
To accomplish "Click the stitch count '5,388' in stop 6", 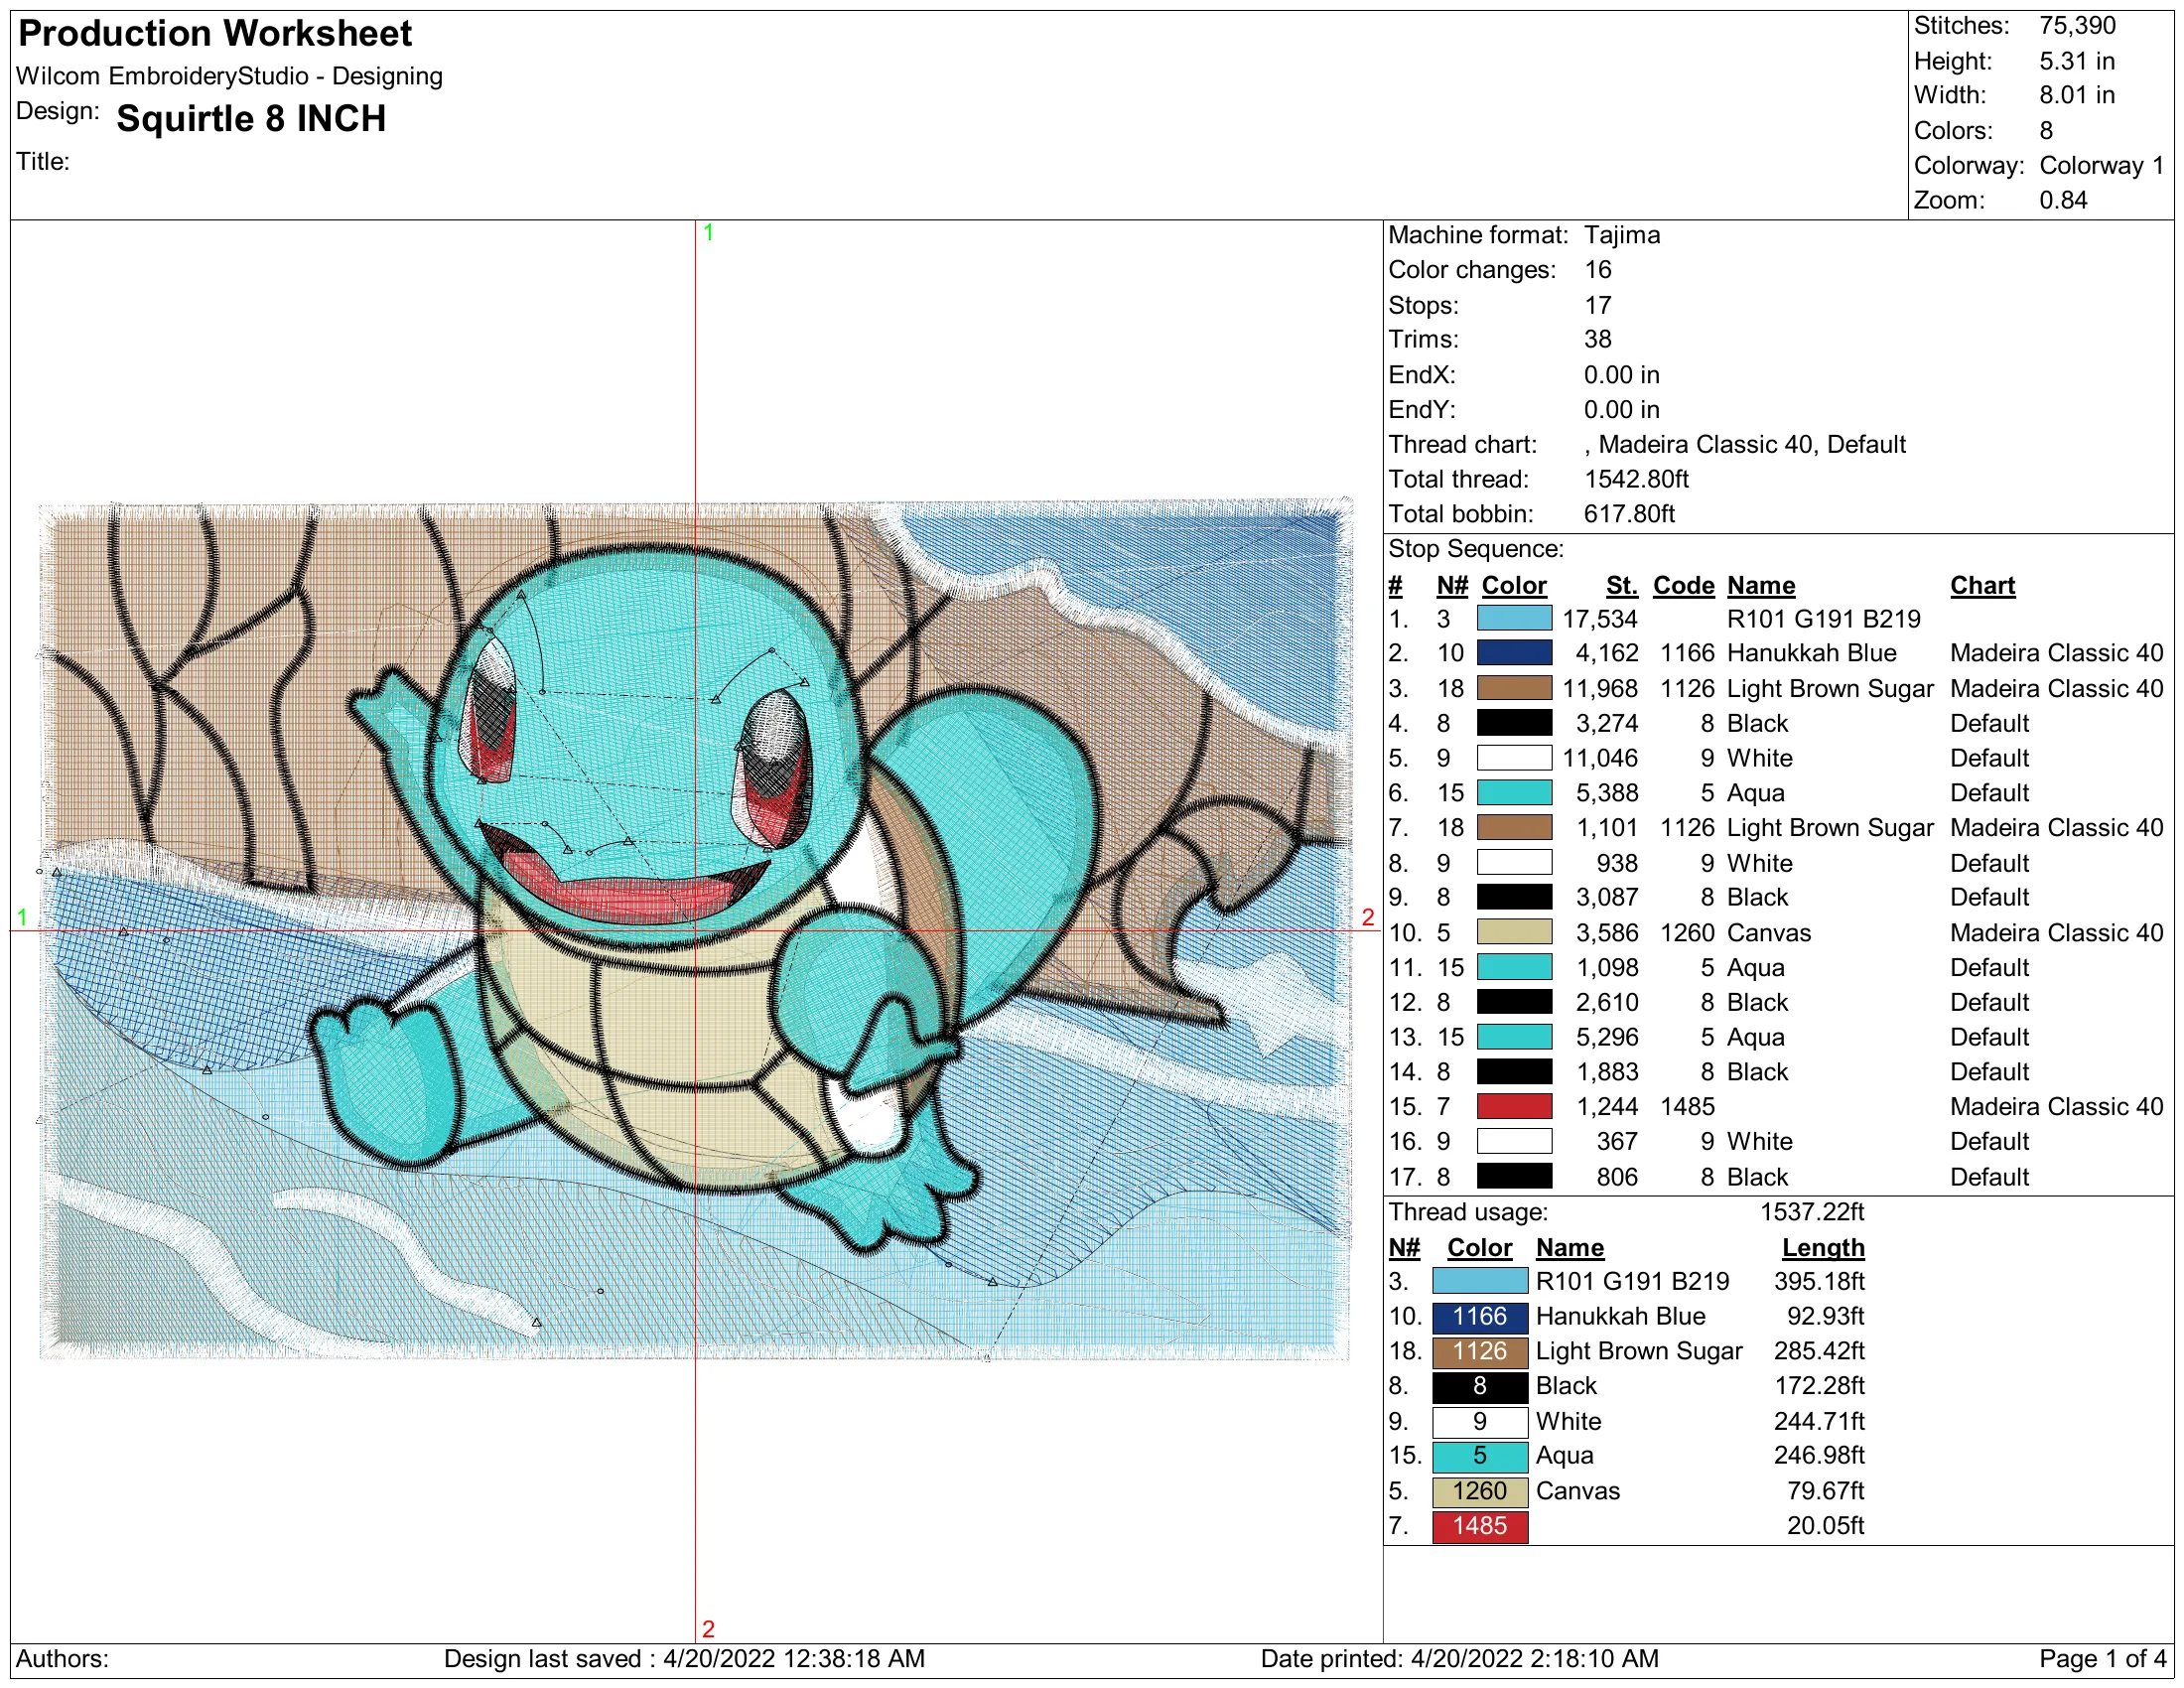I will click(1607, 793).
